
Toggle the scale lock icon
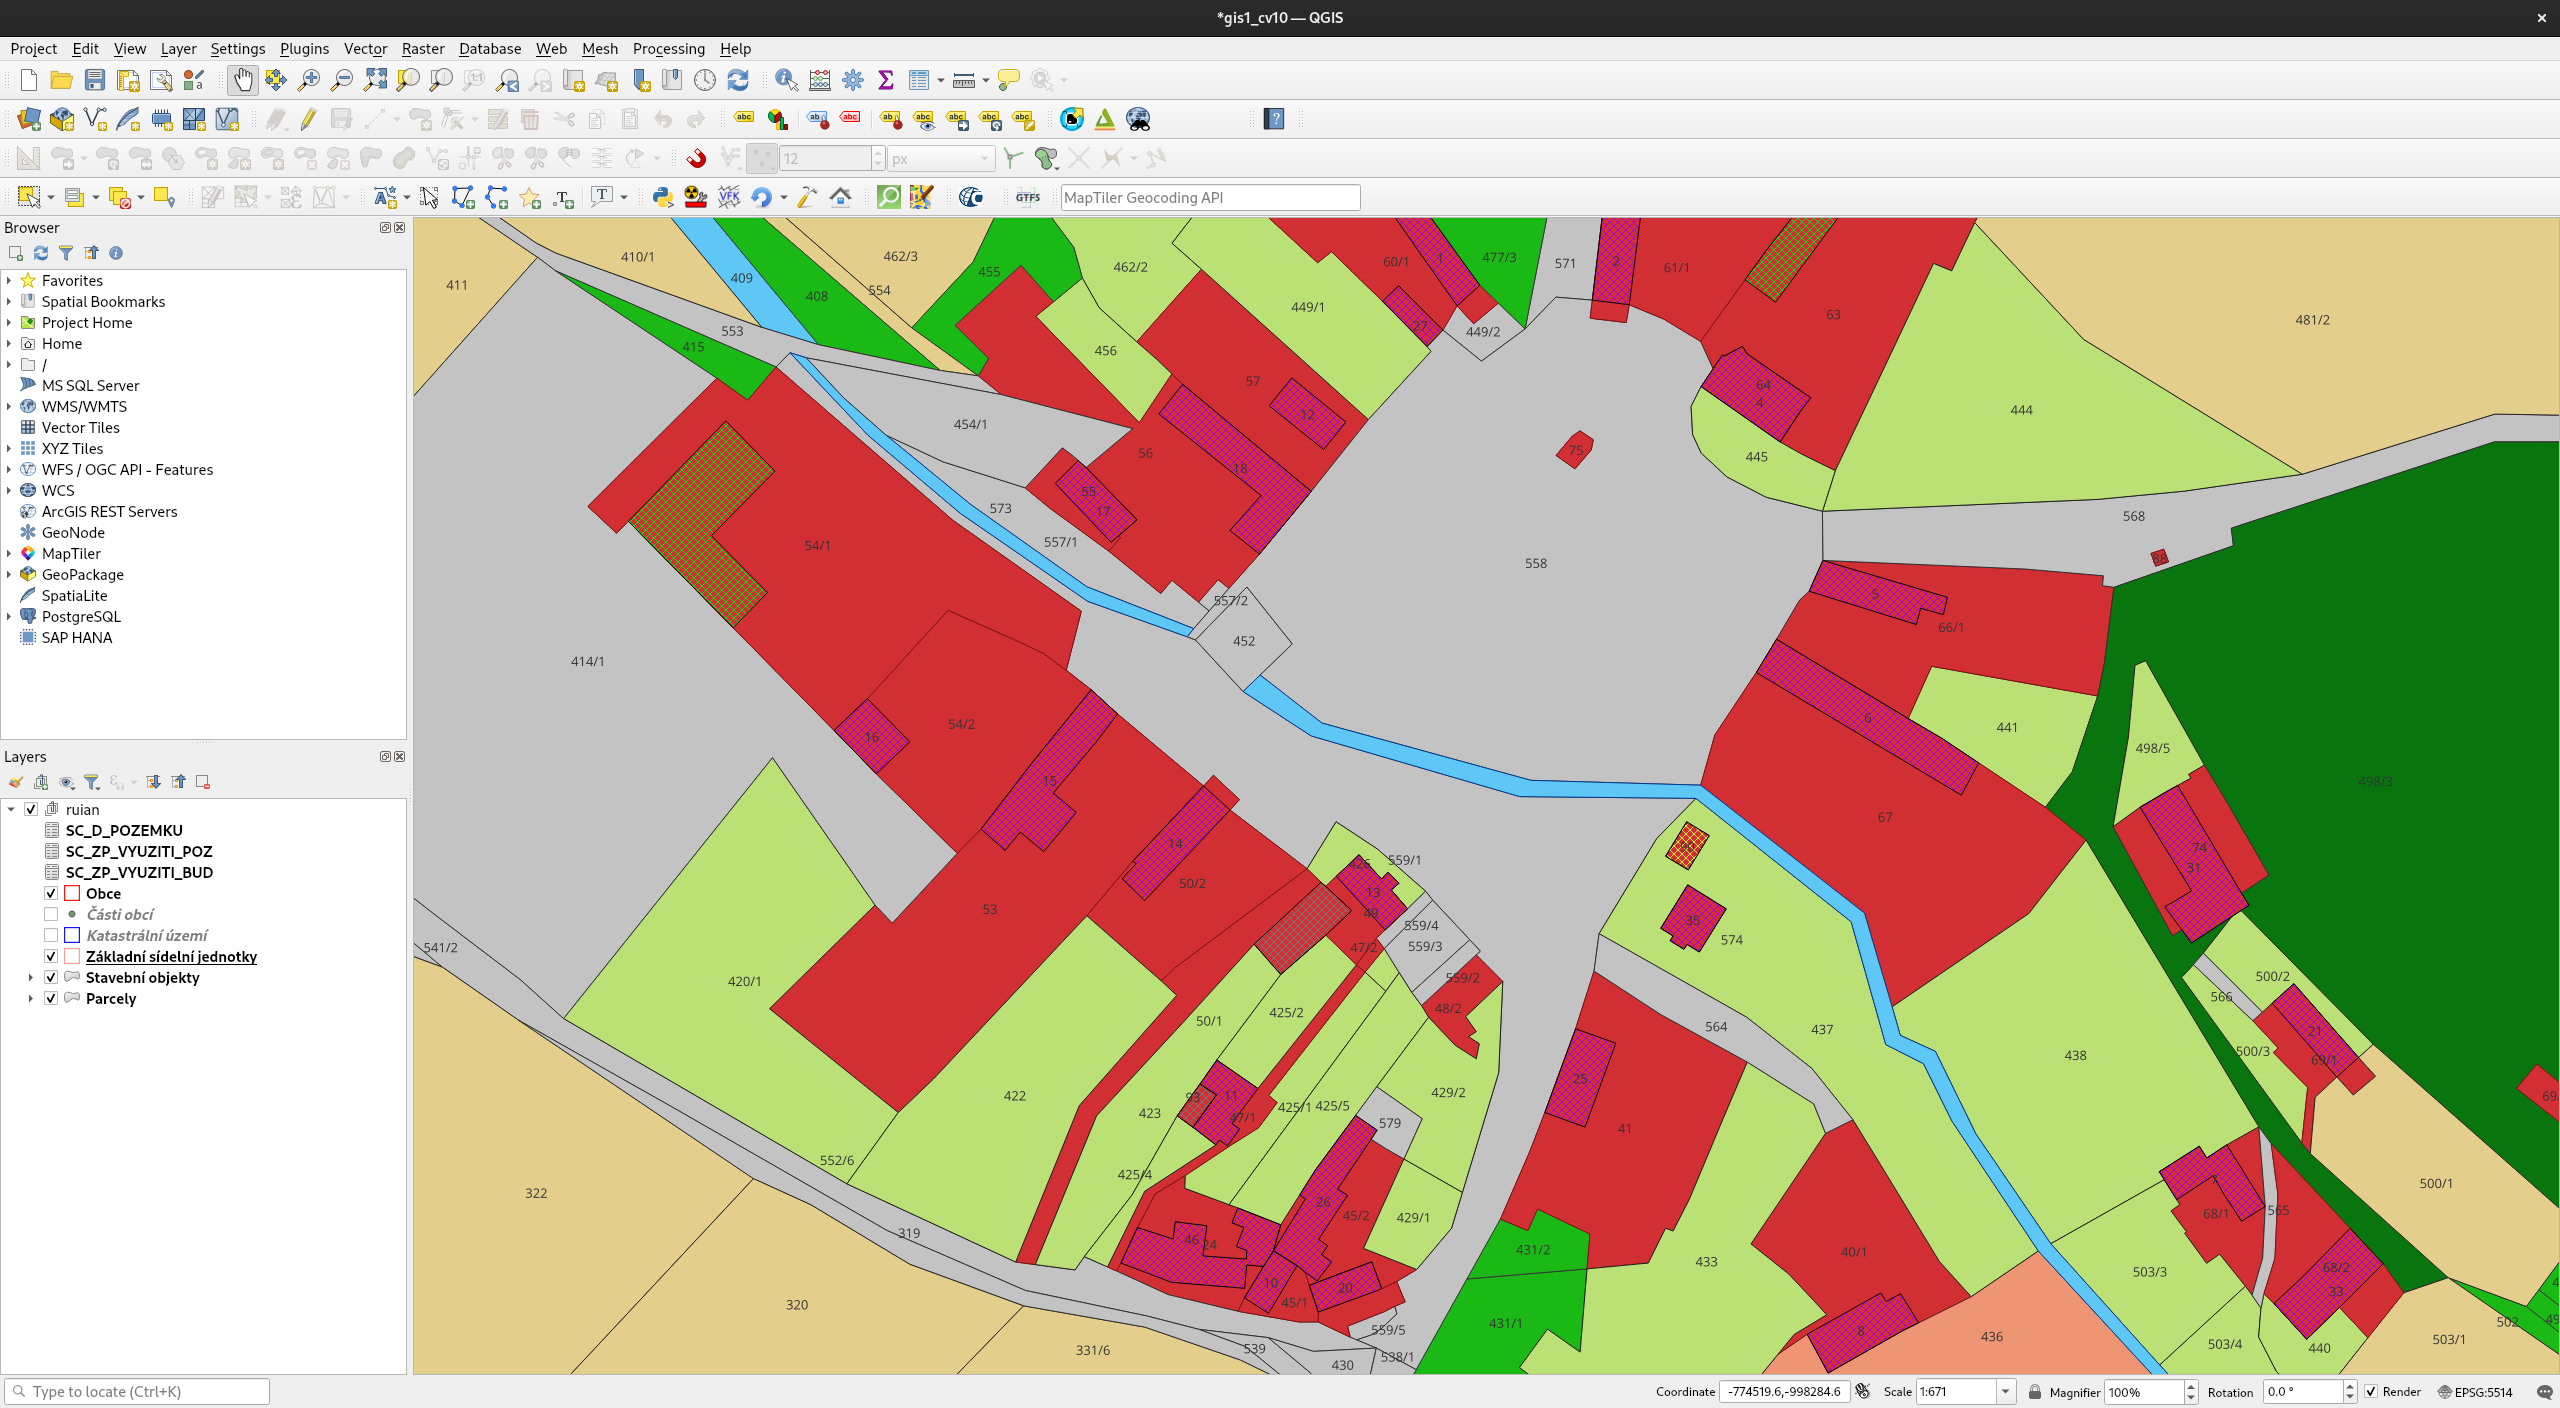[2035, 1392]
